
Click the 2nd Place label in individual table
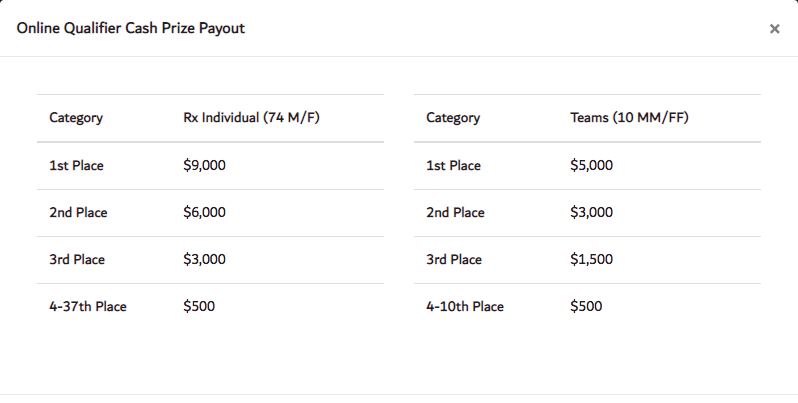coord(78,212)
